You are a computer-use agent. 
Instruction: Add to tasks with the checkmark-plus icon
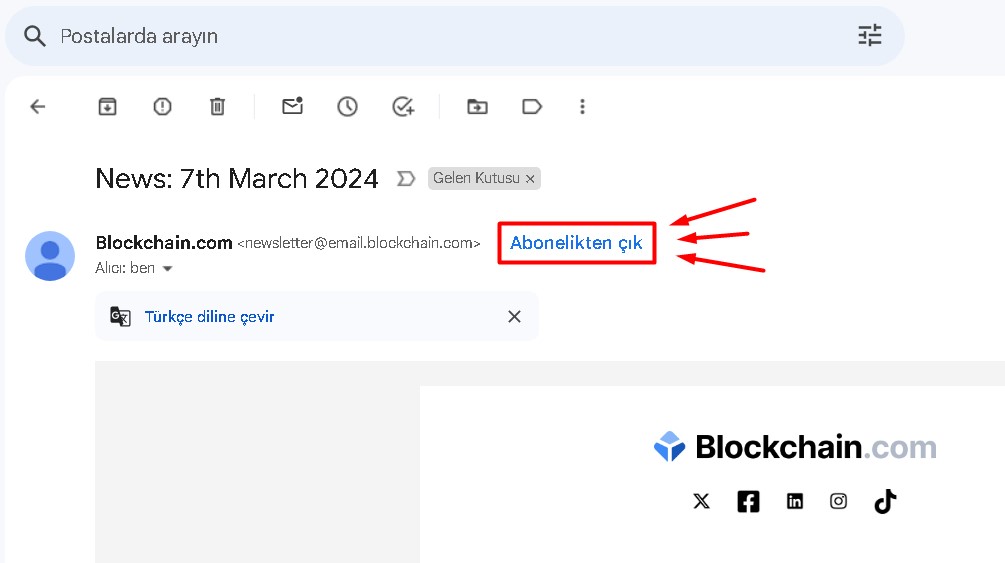[403, 106]
